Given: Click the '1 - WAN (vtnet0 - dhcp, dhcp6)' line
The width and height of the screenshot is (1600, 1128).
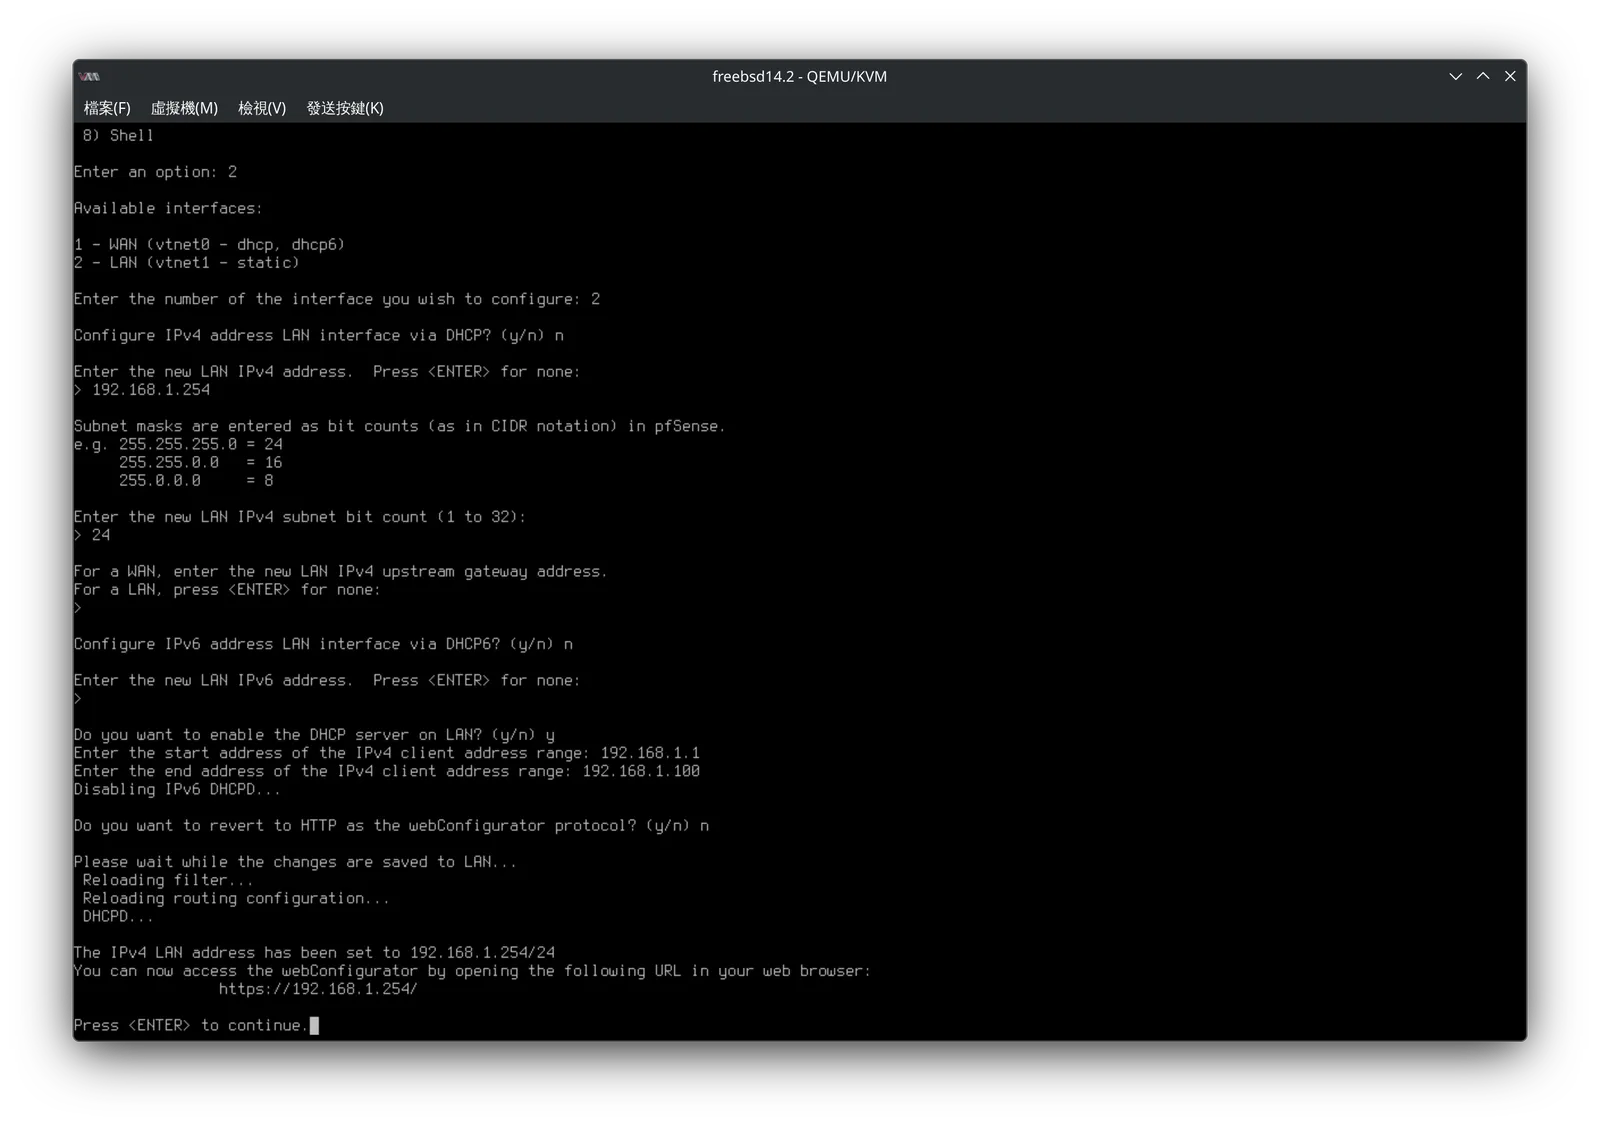Looking at the screenshot, I should [x=209, y=244].
